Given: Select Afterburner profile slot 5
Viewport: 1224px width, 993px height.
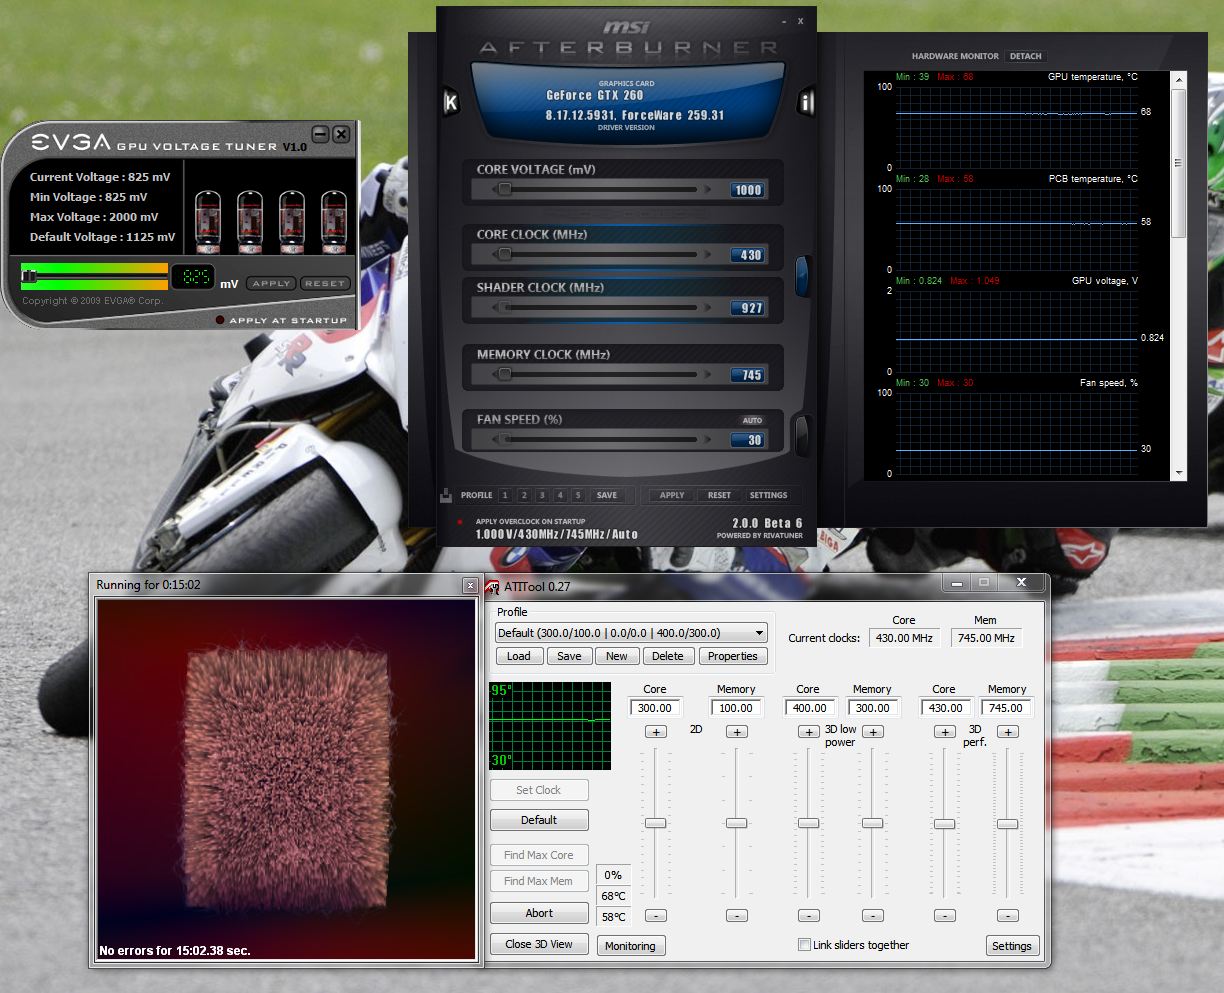Looking at the screenshot, I should pos(578,495).
